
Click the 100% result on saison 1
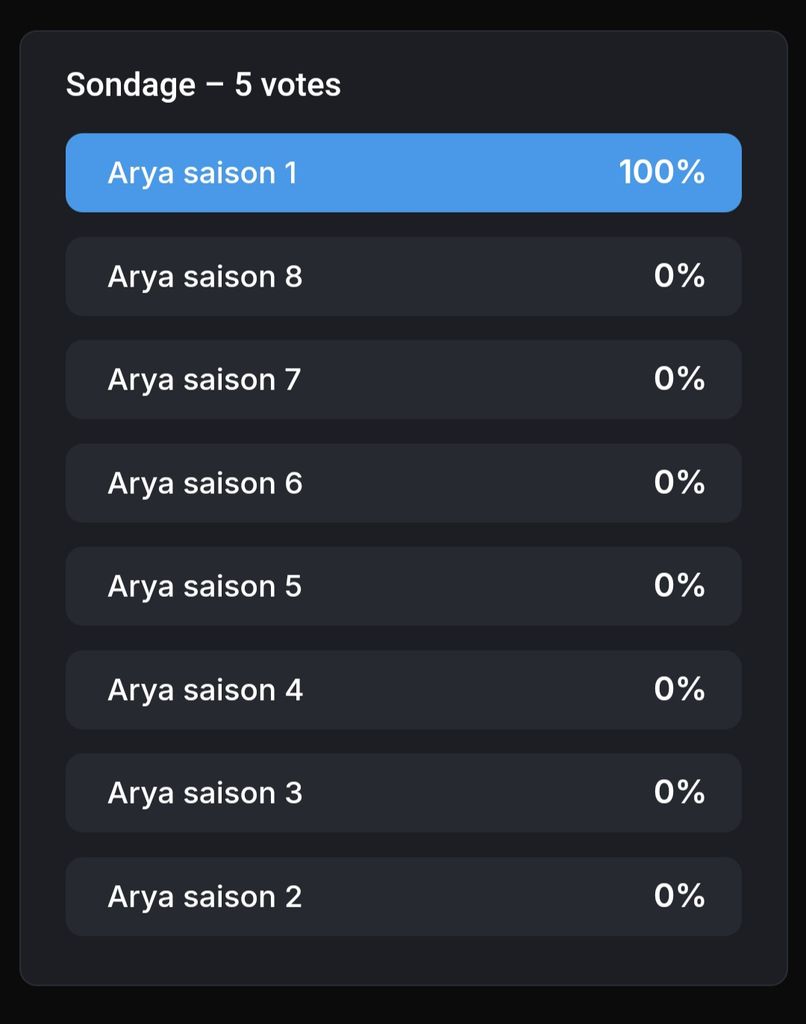(662, 172)
